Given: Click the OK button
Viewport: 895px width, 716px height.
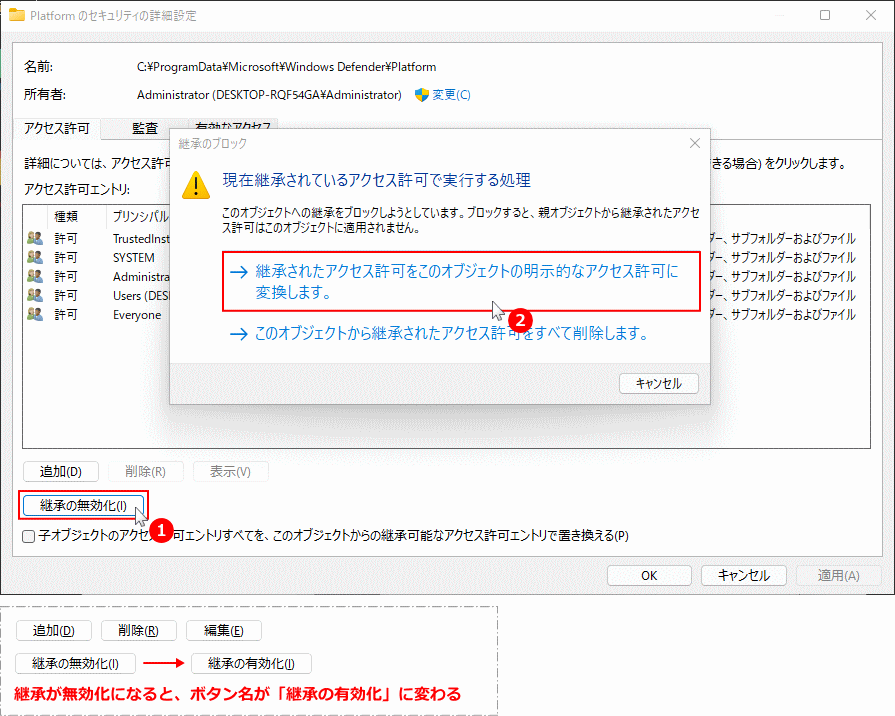Looking at the screenshot, I should 649,576.
